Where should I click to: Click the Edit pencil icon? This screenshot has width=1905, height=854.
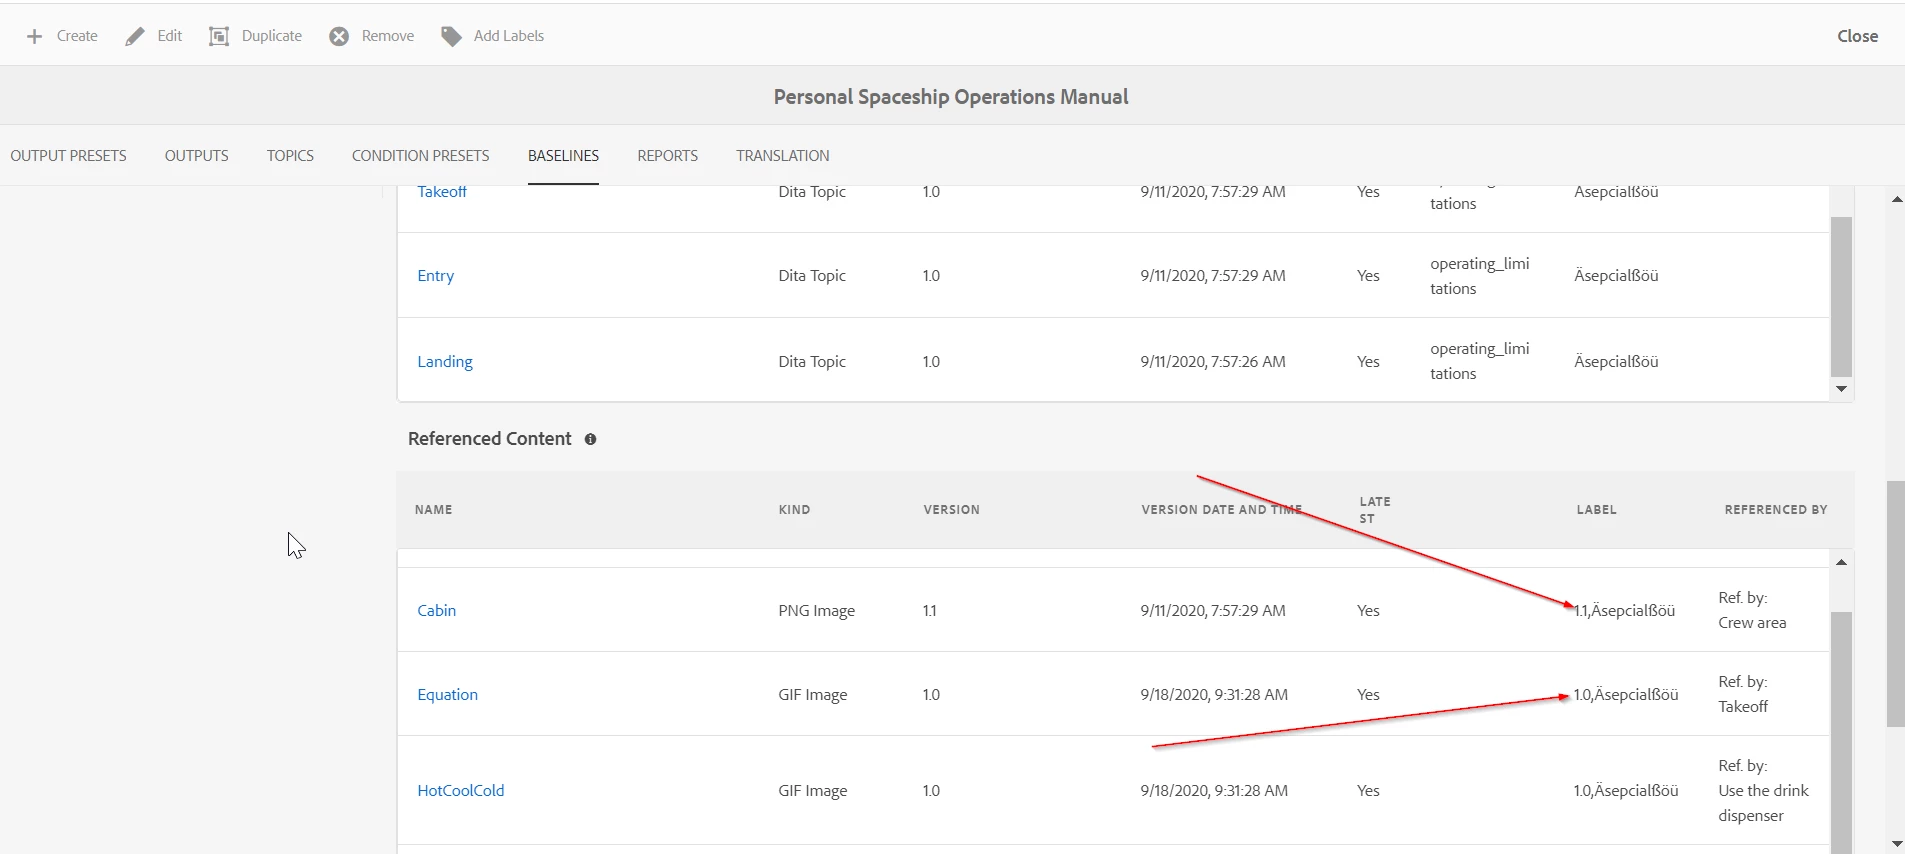[134, 36]
